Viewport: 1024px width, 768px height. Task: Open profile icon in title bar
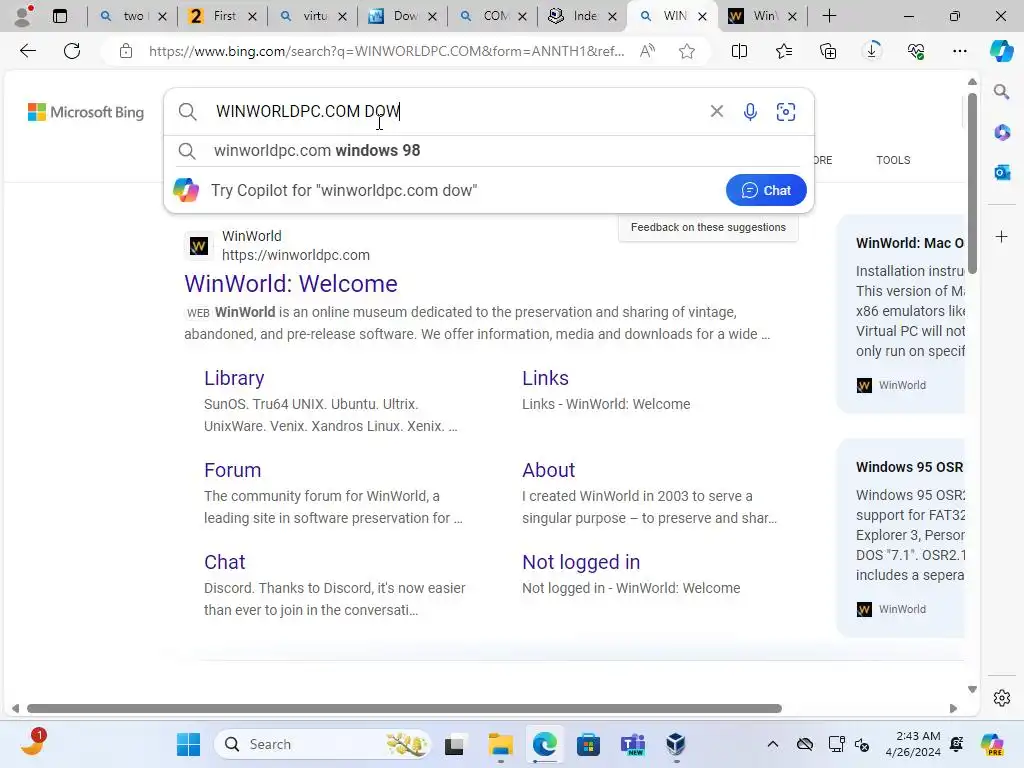coord(23,16)
